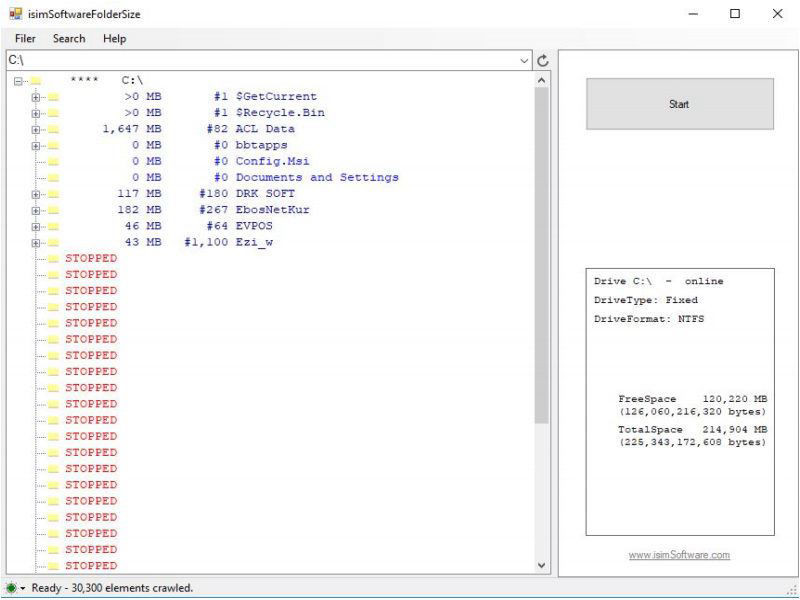Click folder icon of $Recycle.Bin row

(x=54, y=113)
